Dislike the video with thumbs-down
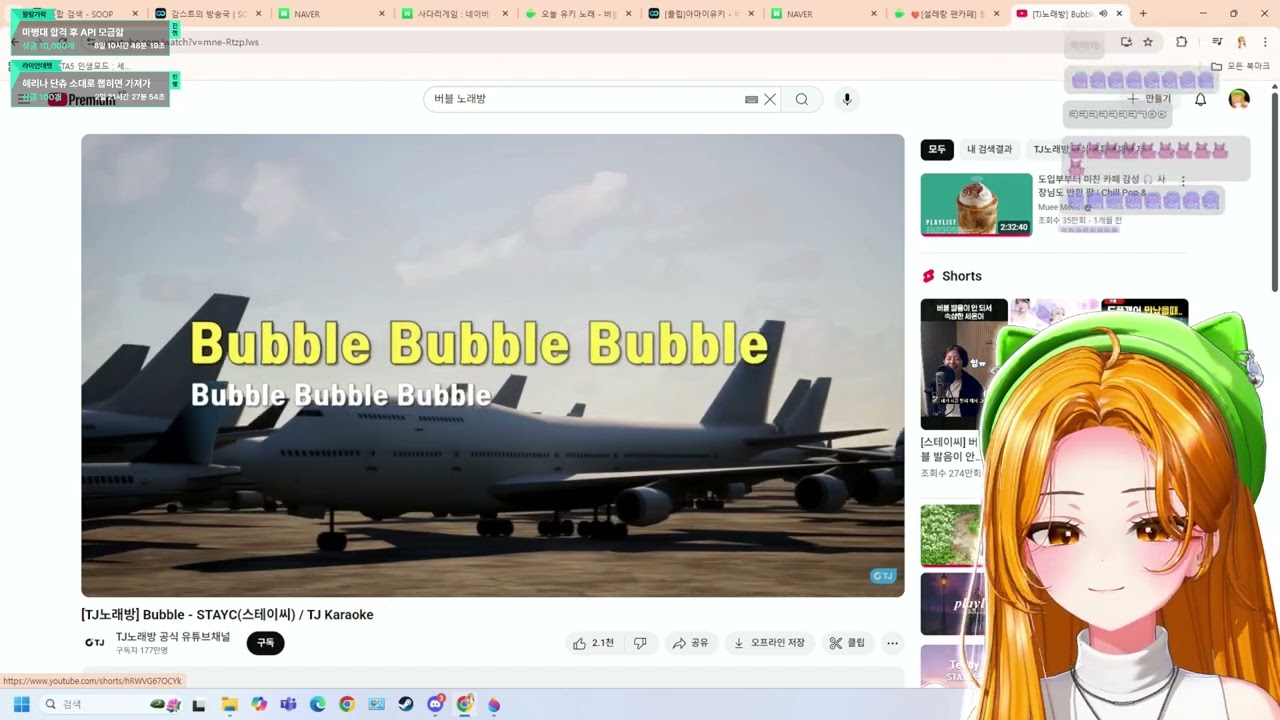The image size is (1280, 720). pos(640,643)
